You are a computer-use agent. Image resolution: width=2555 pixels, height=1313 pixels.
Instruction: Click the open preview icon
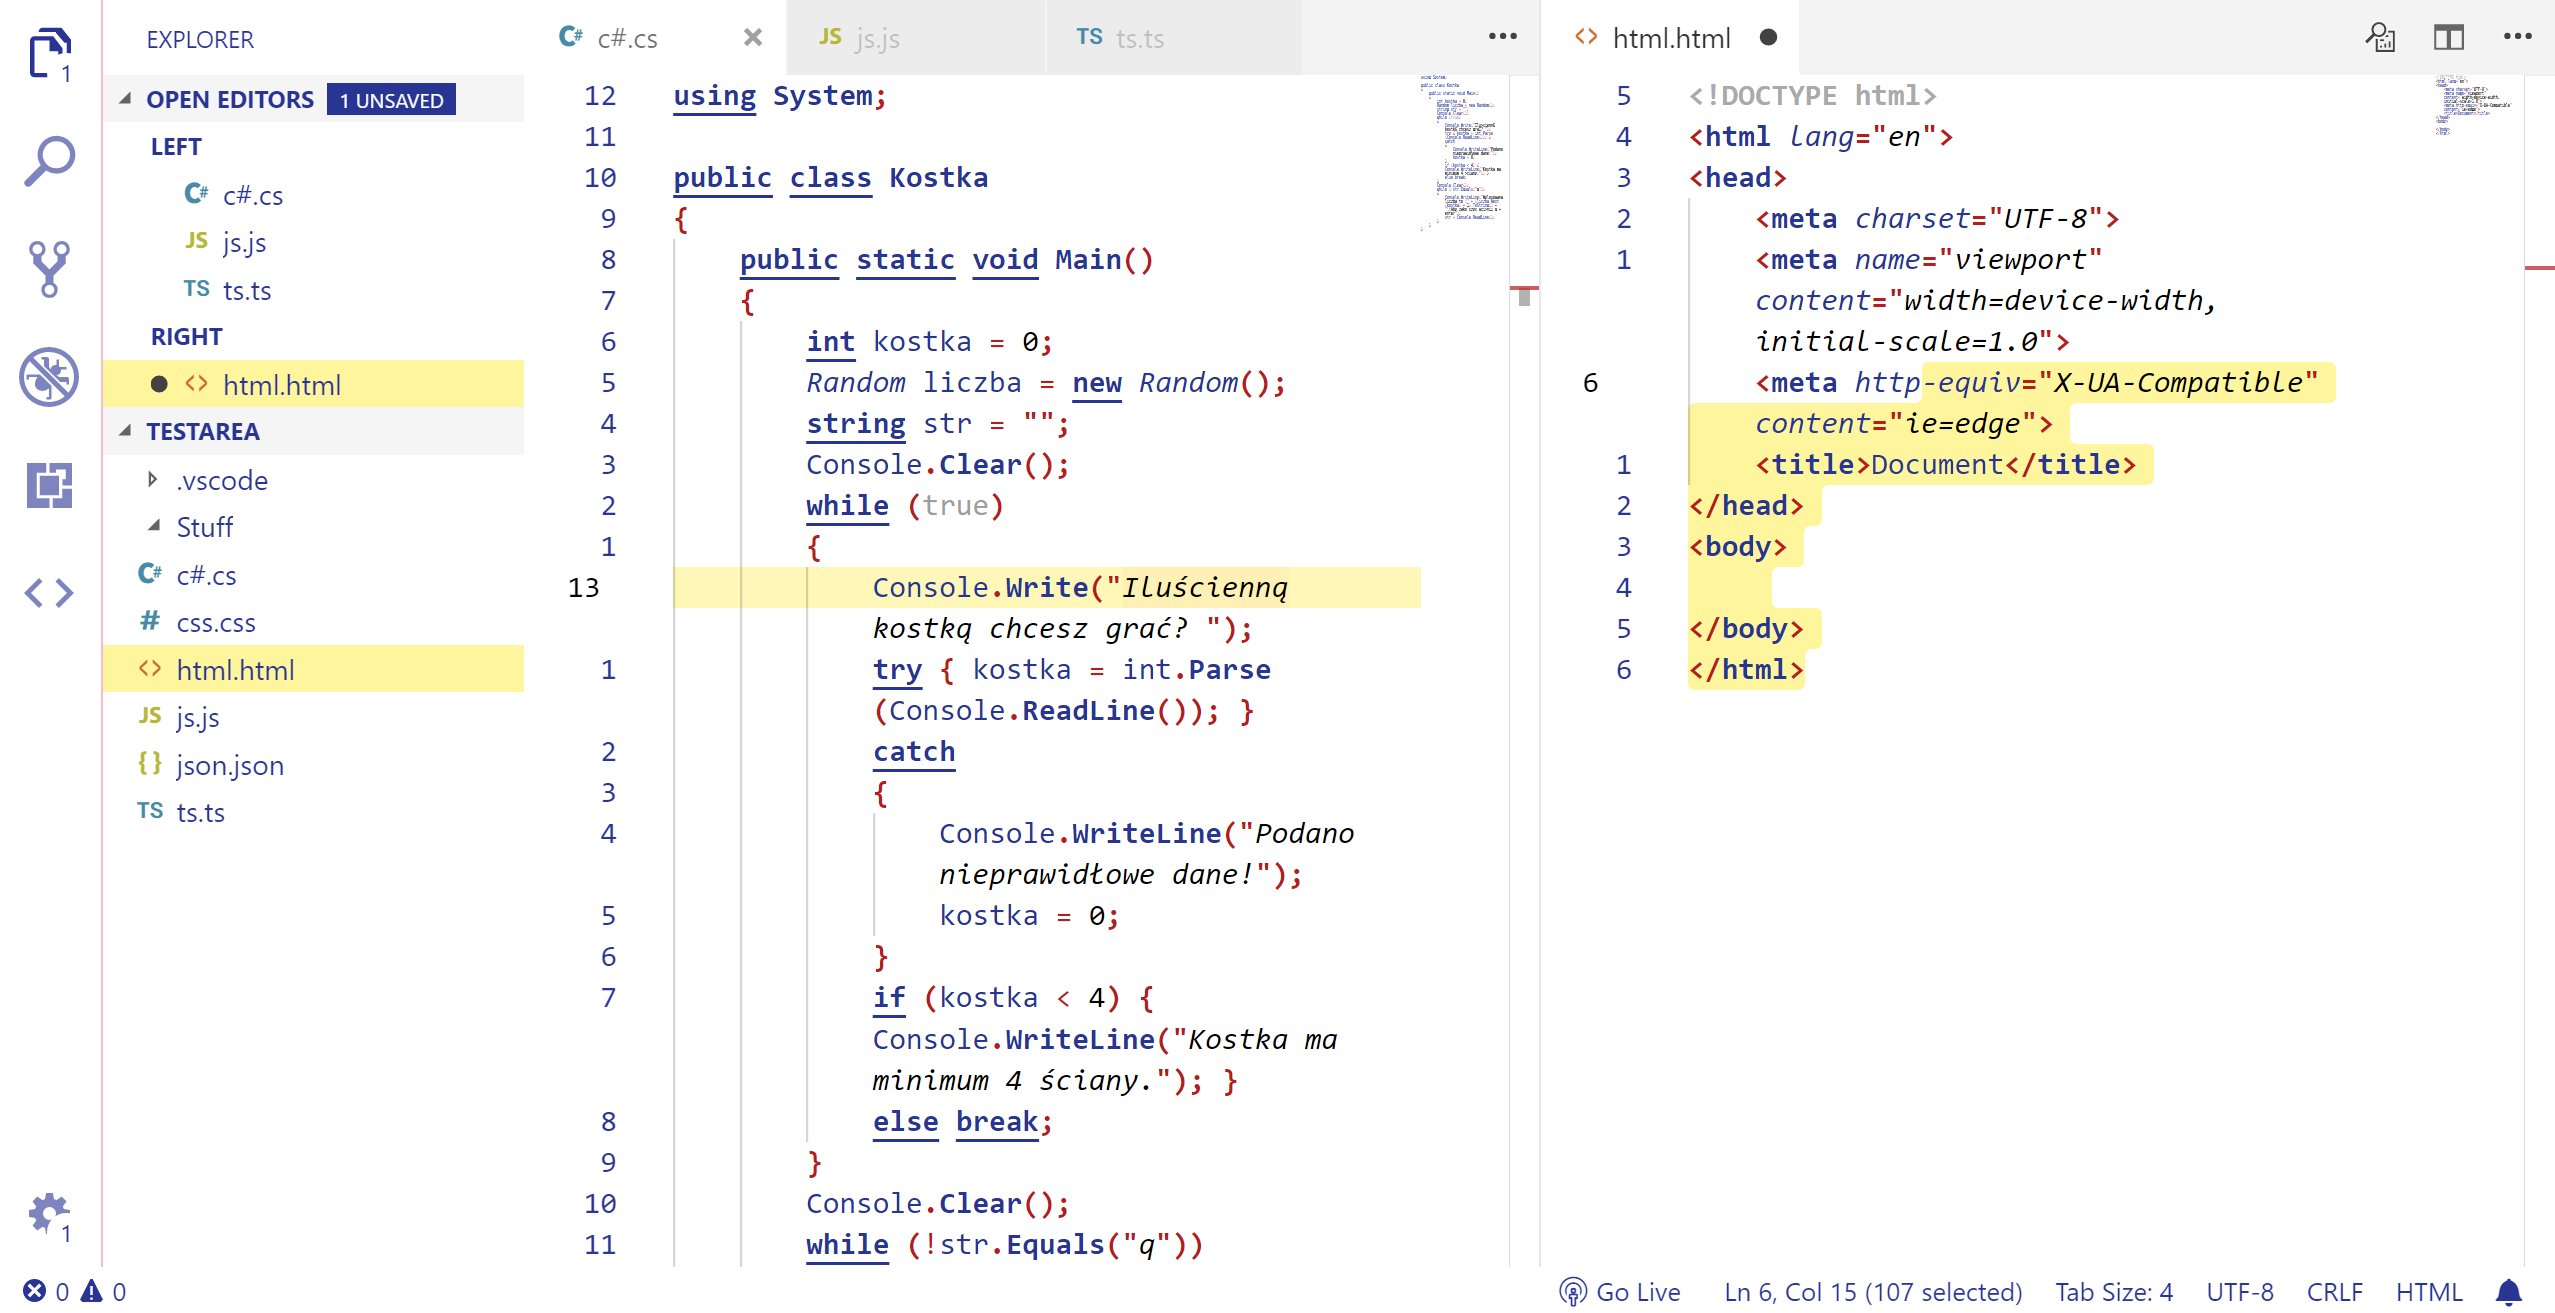2379,38
